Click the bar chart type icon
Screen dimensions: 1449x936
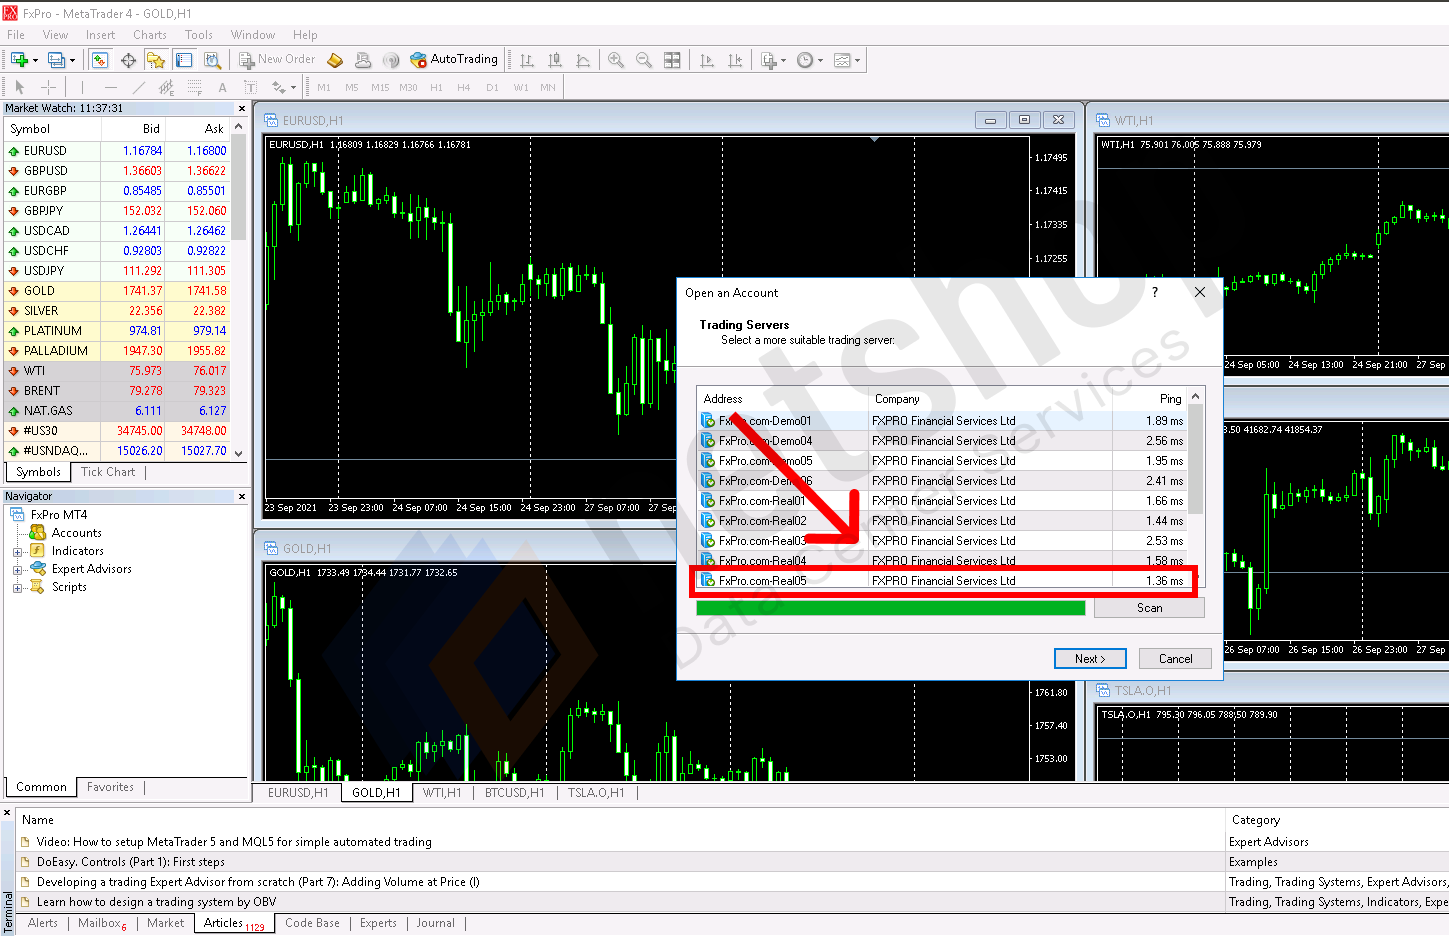(527, 60)
